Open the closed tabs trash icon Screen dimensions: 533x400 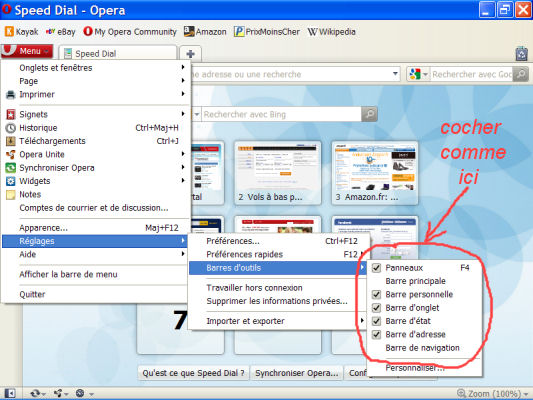click(x=521, y=54)
